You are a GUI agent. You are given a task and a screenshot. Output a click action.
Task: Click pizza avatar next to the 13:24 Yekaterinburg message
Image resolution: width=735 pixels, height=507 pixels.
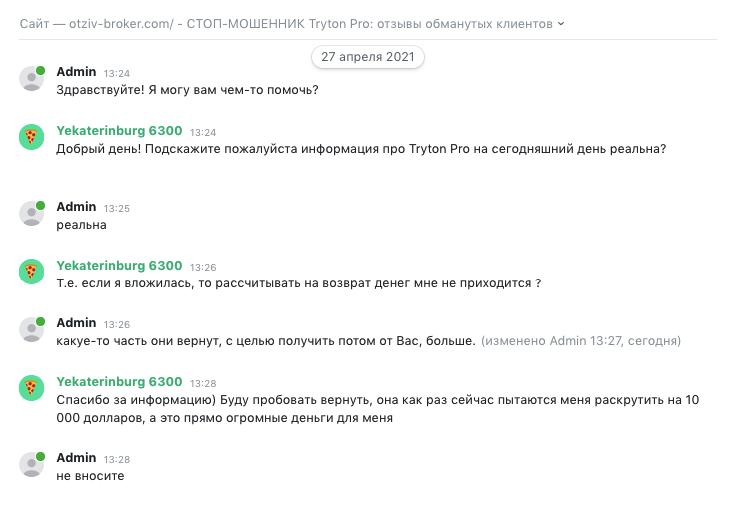point(31,137)
